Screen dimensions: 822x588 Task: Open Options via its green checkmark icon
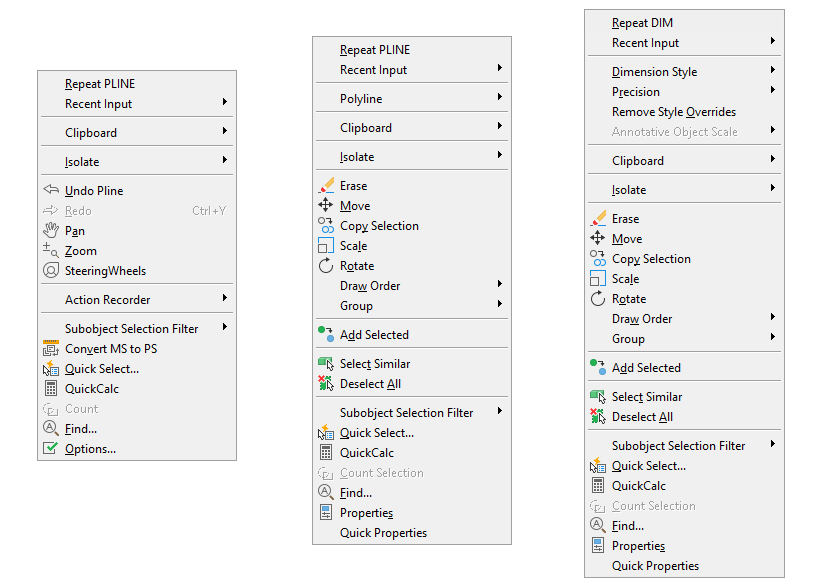click(x=51, y=448)
